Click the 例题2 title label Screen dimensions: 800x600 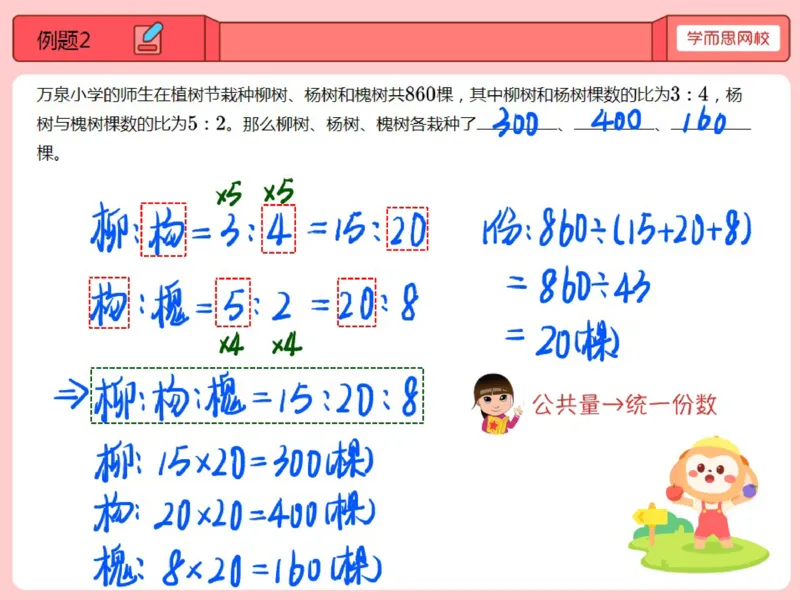[x=63, y=40]
